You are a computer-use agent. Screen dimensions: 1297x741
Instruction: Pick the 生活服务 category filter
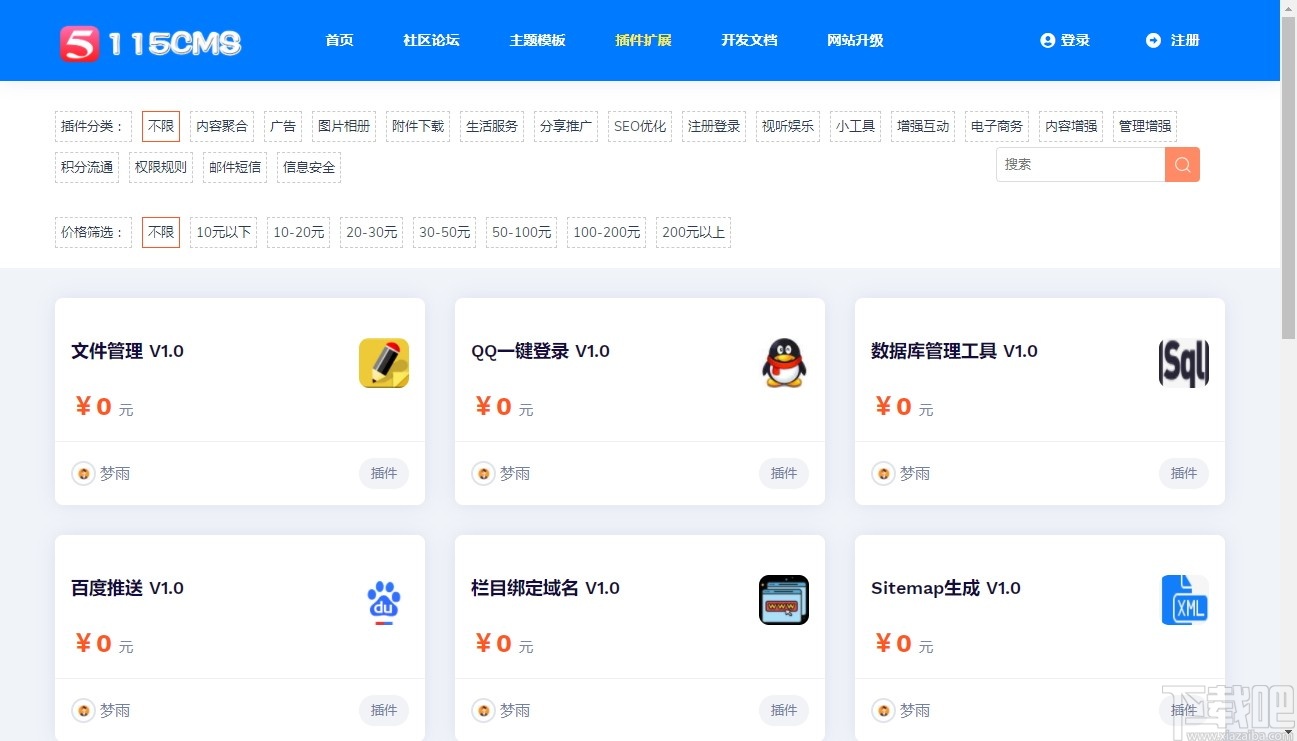[x=492, y=126]
